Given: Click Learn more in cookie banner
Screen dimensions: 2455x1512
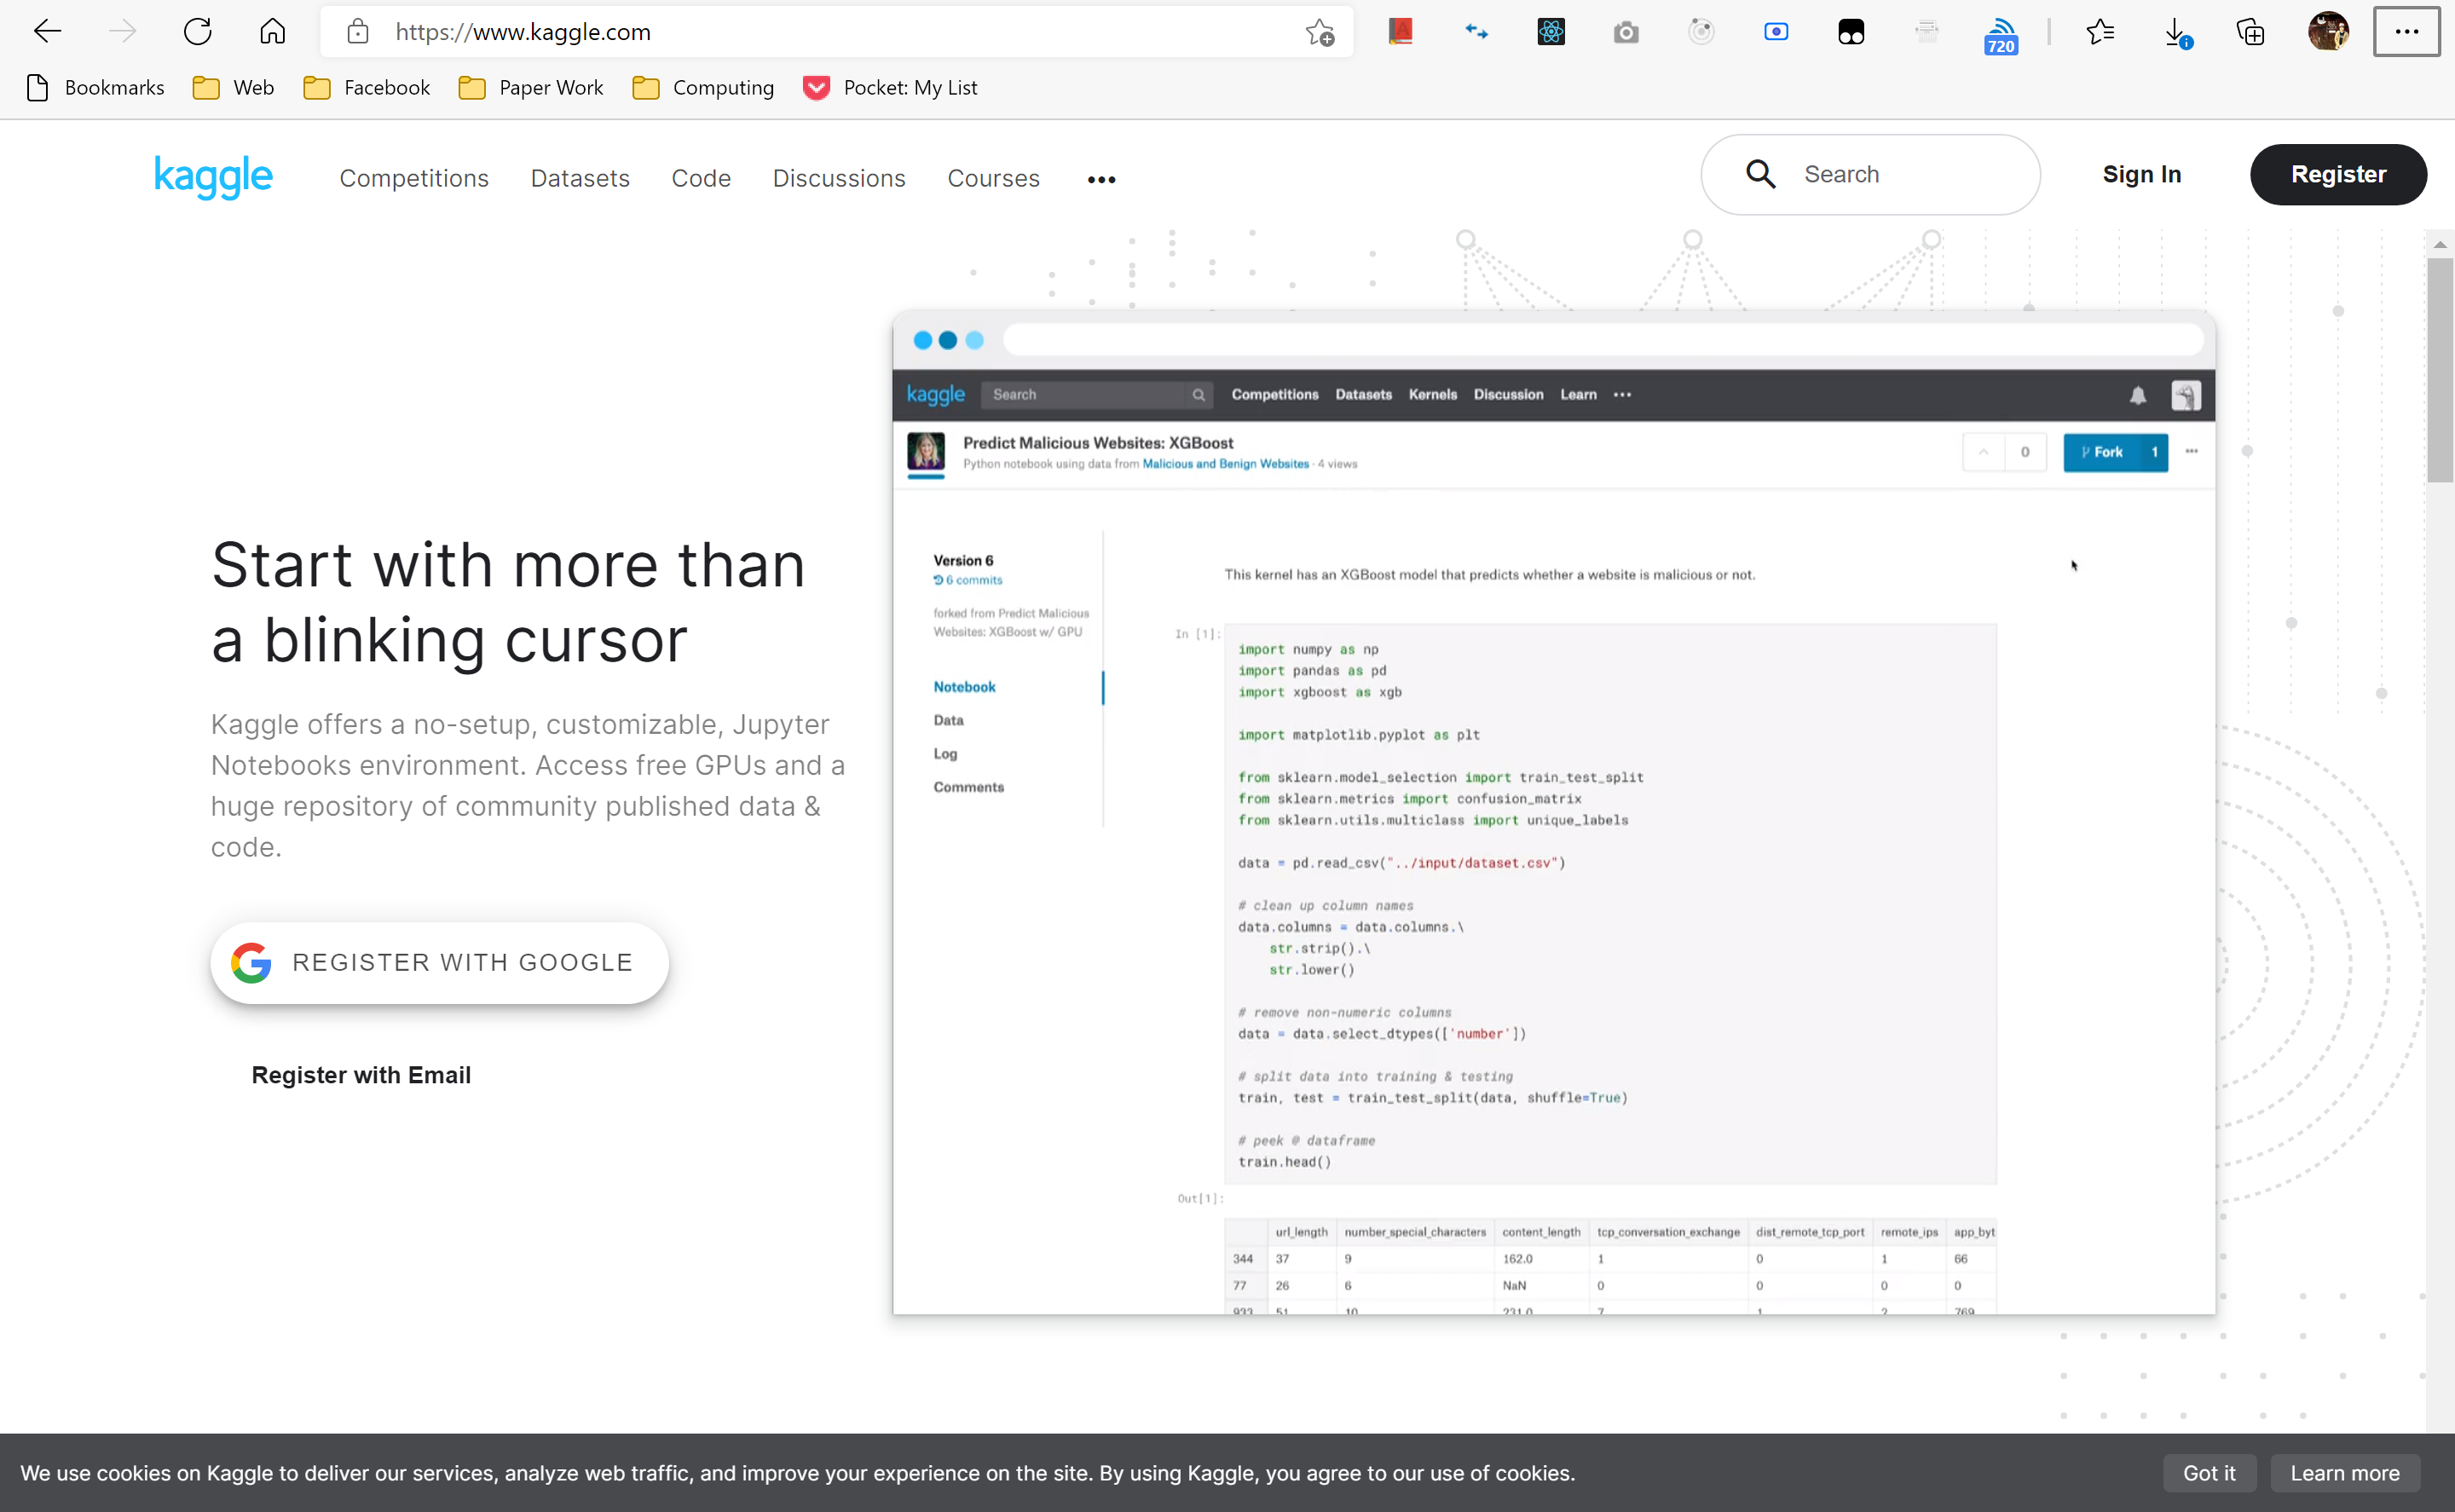Looking at the screenshot, I should pyautogui.click(x=2345, y=1472).
